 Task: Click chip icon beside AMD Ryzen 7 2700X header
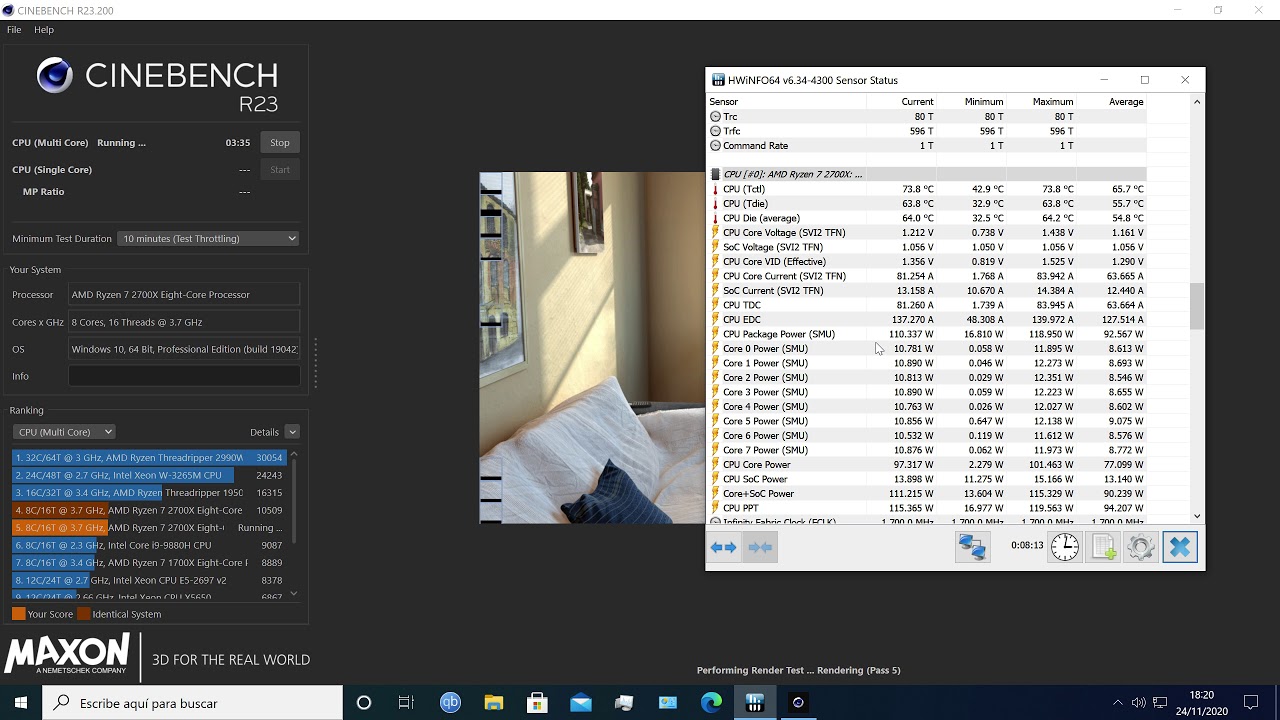pyautogui.click(x=715, y=174)
